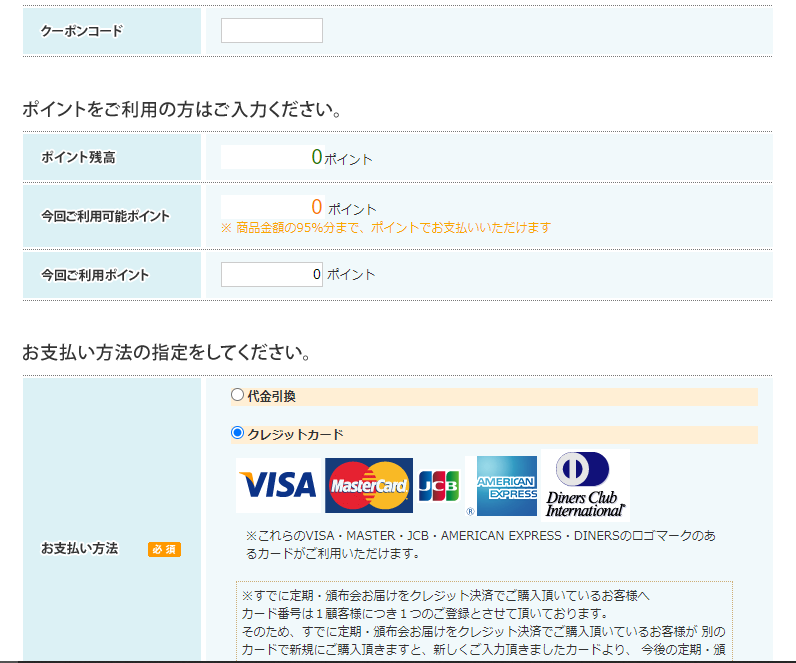Click the お支払い方法の指定 section heading
The image size is (796, 663).
(x=166, y=353)
